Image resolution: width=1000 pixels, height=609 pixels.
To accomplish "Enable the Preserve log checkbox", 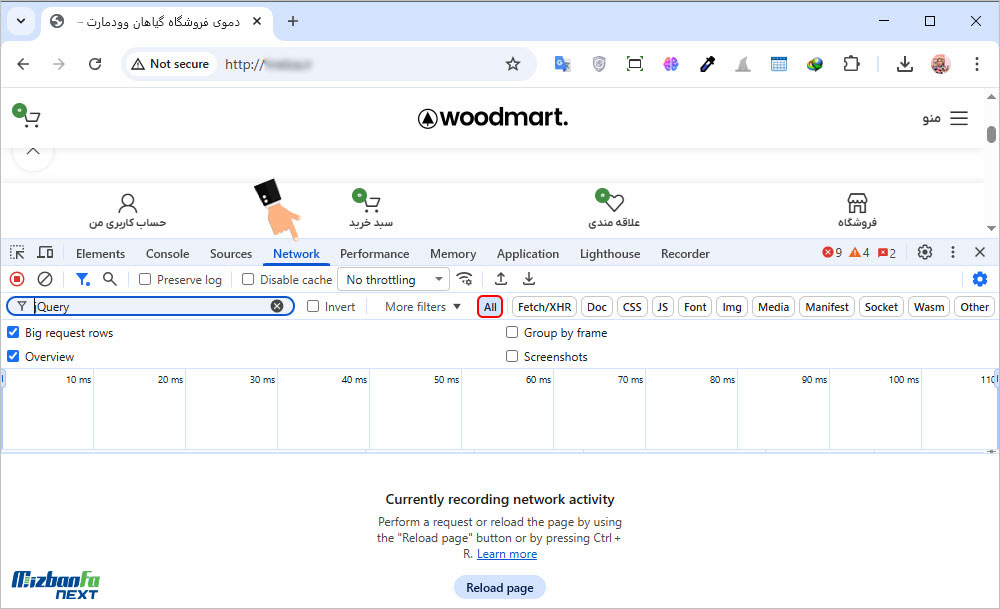I will tap(145, 280).
